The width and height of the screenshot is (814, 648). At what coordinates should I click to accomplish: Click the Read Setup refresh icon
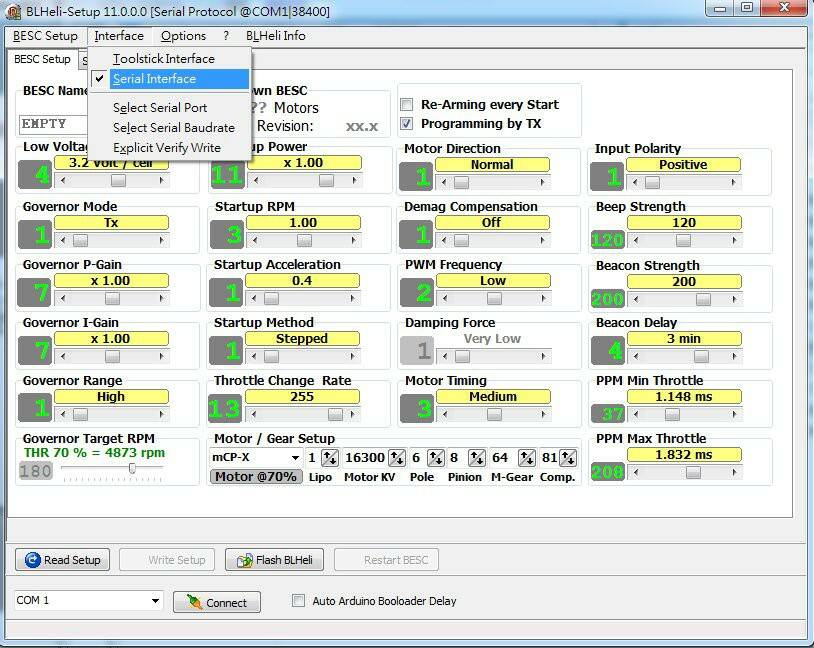coord(33,560)
